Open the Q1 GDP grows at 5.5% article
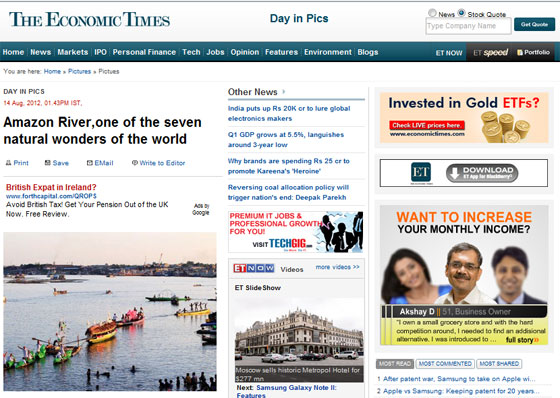560x398 pixels. coord(286,140)
